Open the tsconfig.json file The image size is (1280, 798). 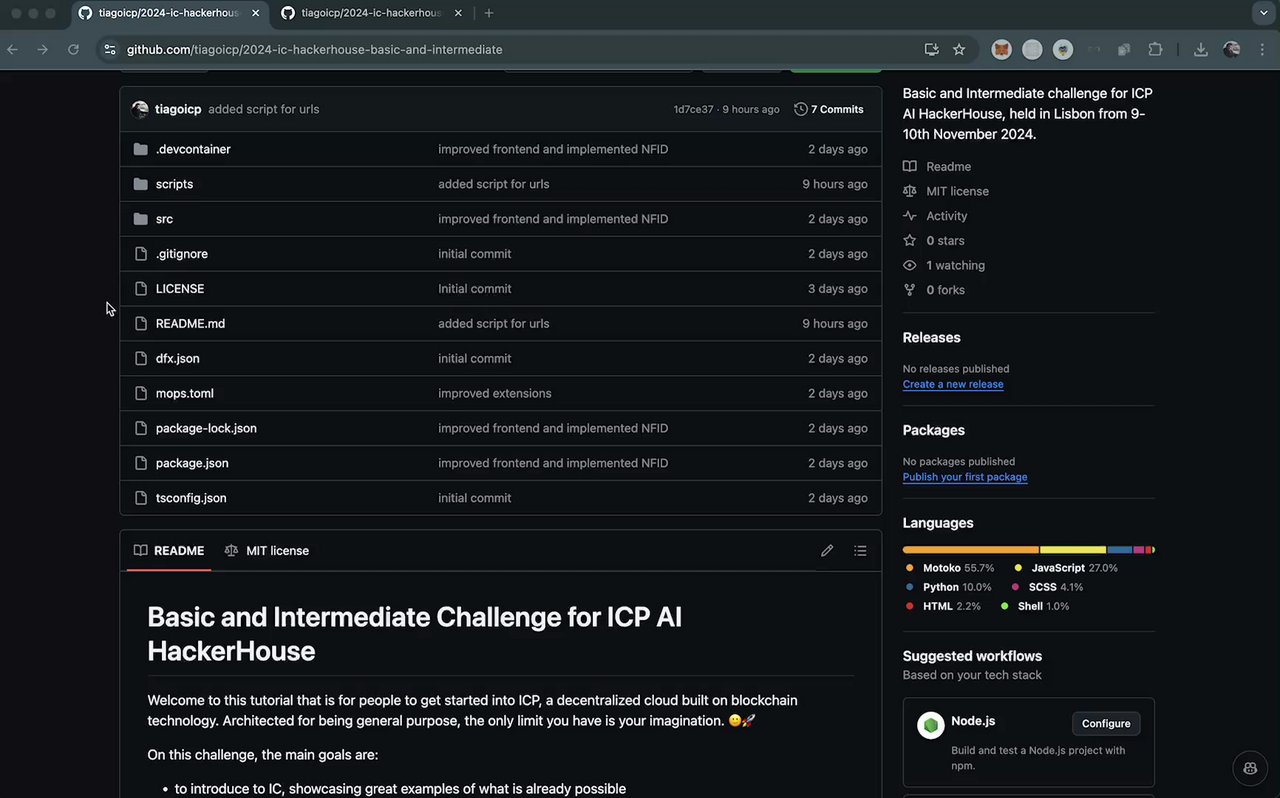coord(191,498)
